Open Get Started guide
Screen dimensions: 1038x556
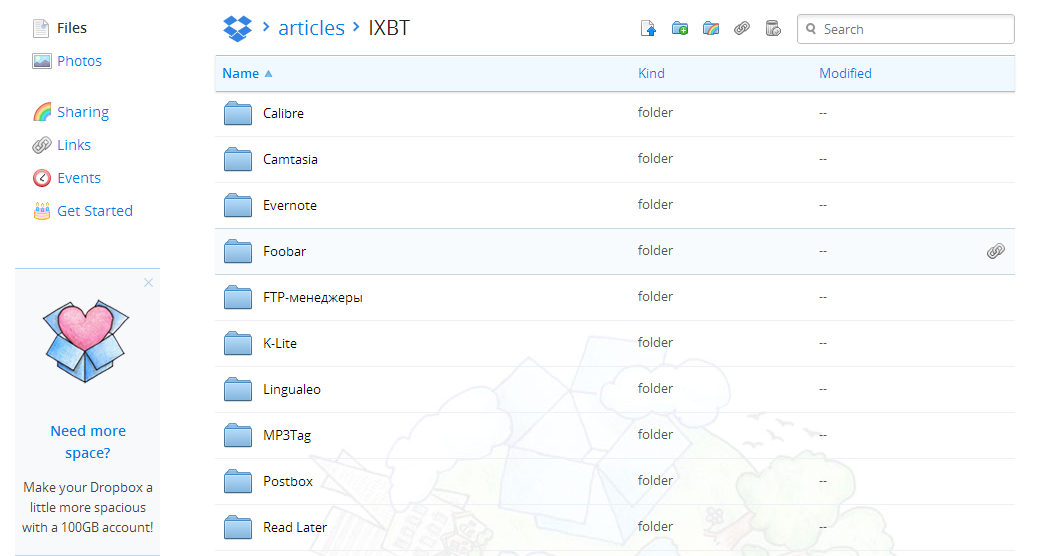coord(95,211)
